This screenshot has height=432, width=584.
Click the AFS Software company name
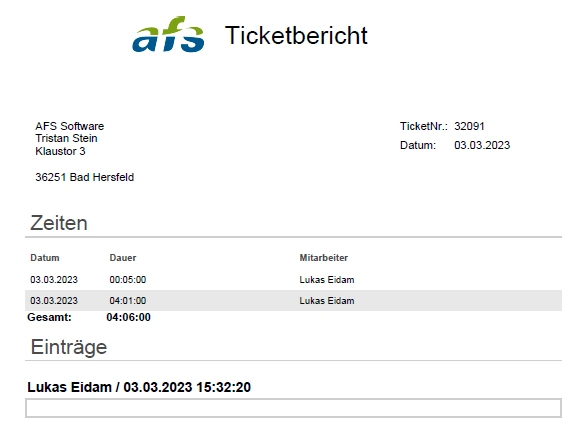(70, 126)
